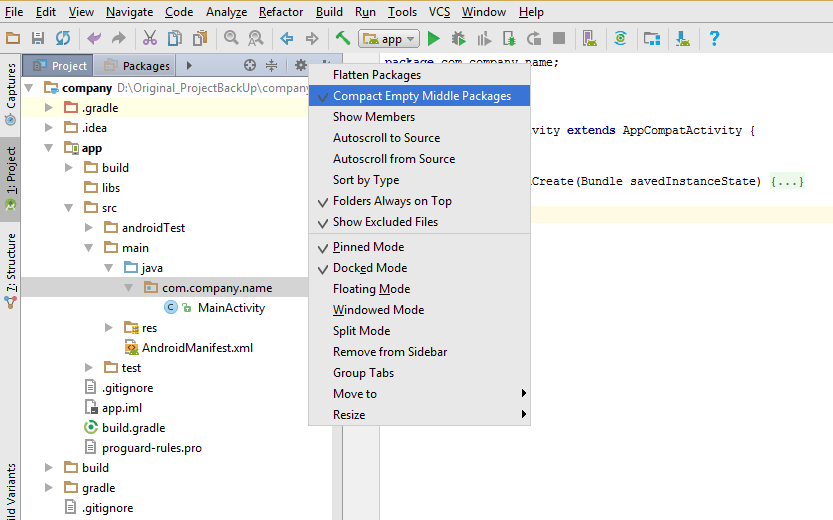Click the green Run app button
The image size is (833, 520).
tap(434, 39)
